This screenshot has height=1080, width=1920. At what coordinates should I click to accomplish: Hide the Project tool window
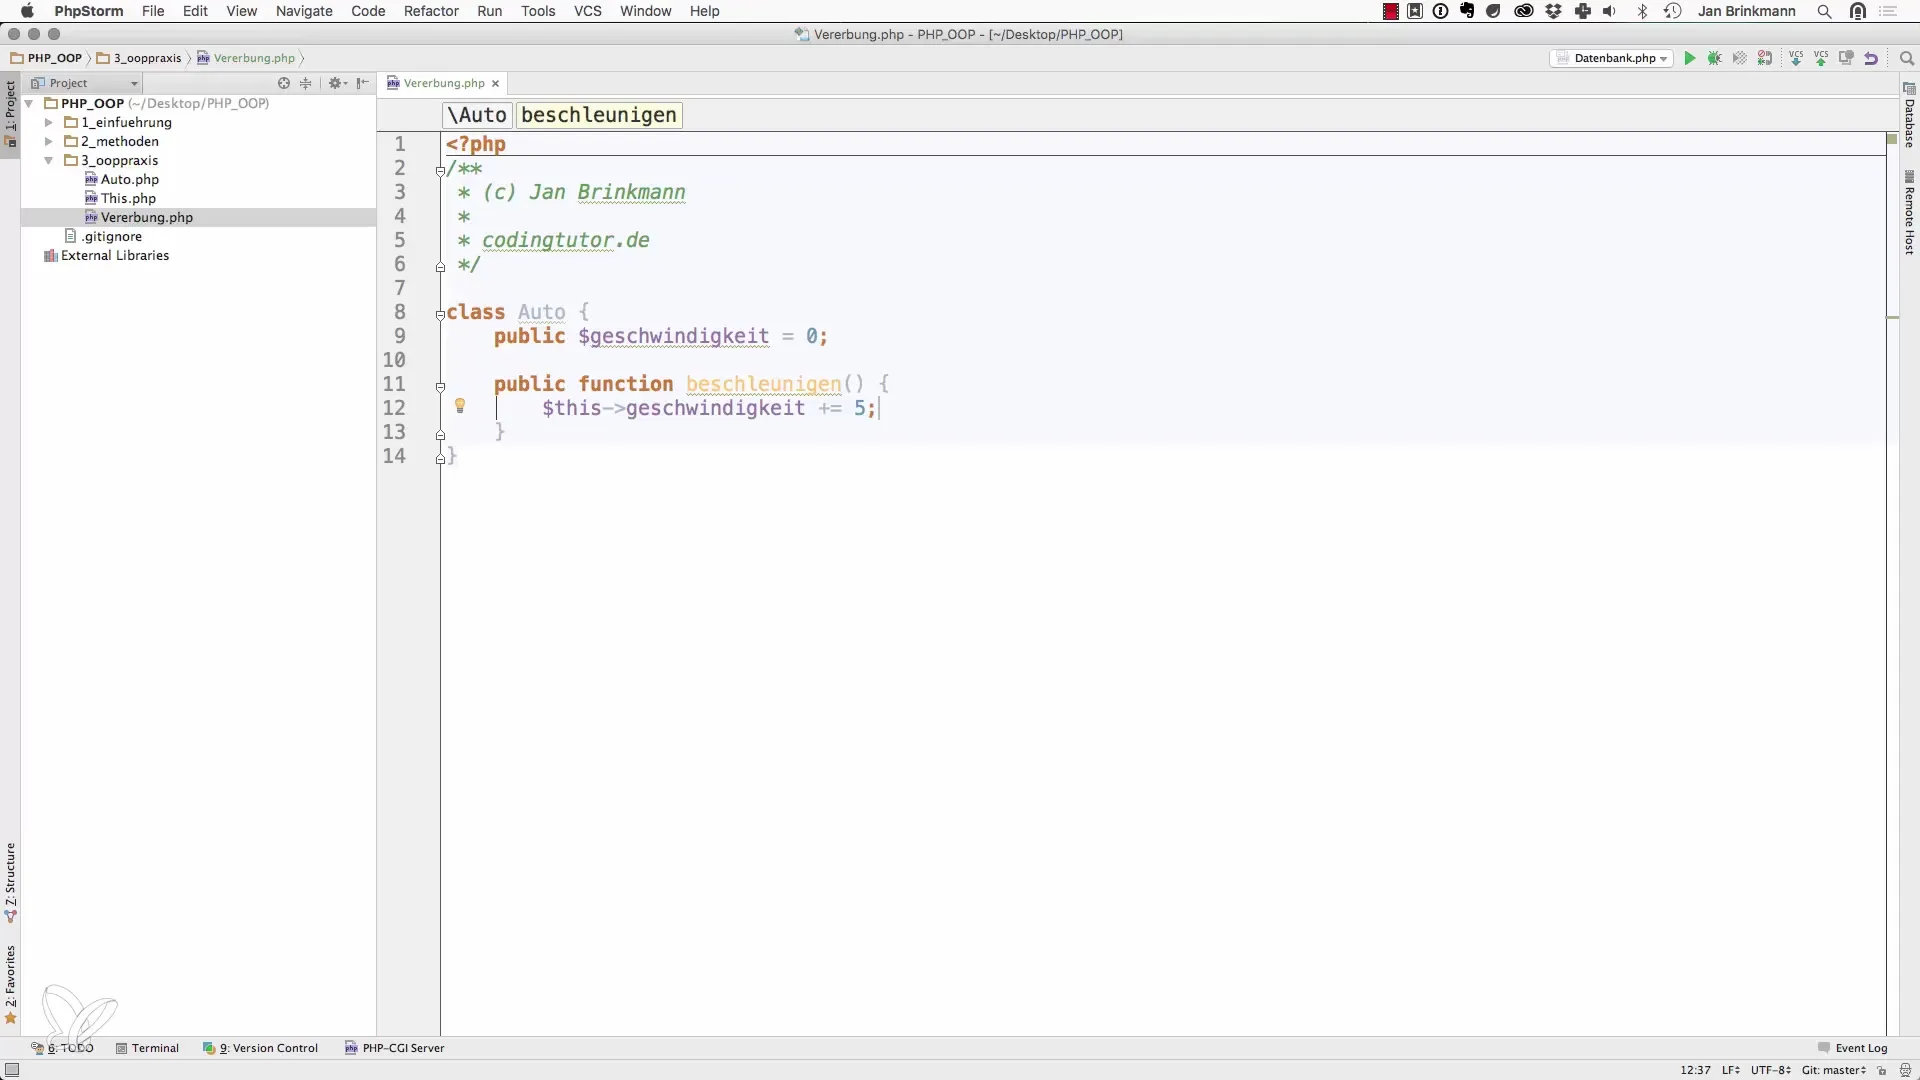pyautogui.click(x=363, y=83)
